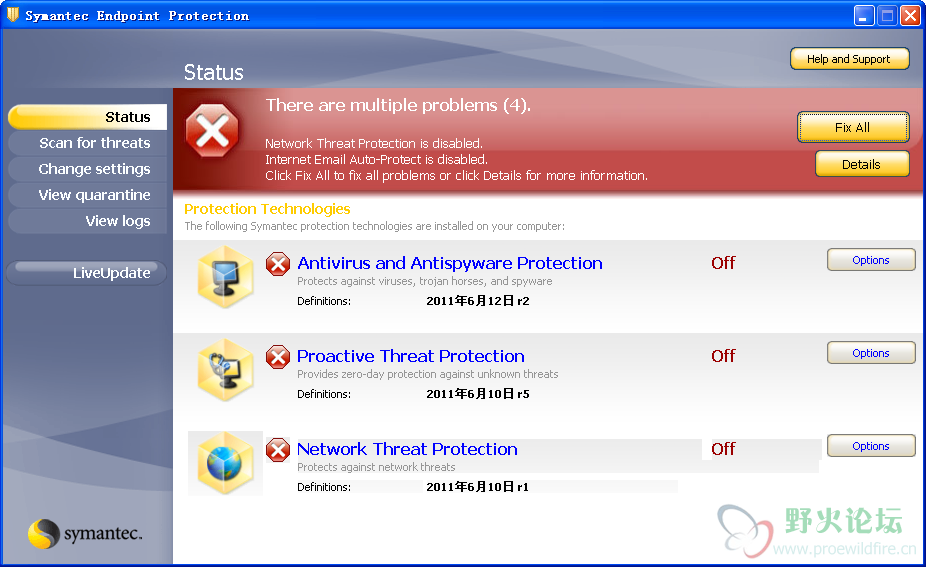
Task: Click red X badge beside Network Threat Protection
Action: pyautogui.click(x=278, y=450)
